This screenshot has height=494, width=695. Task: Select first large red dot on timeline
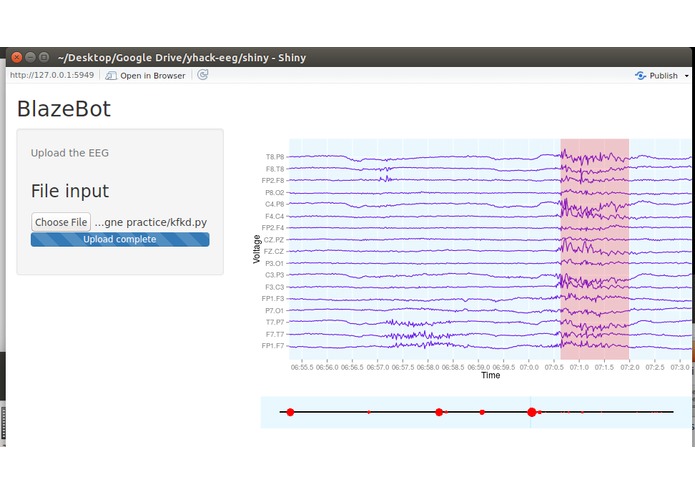click(x=290, y=412)
